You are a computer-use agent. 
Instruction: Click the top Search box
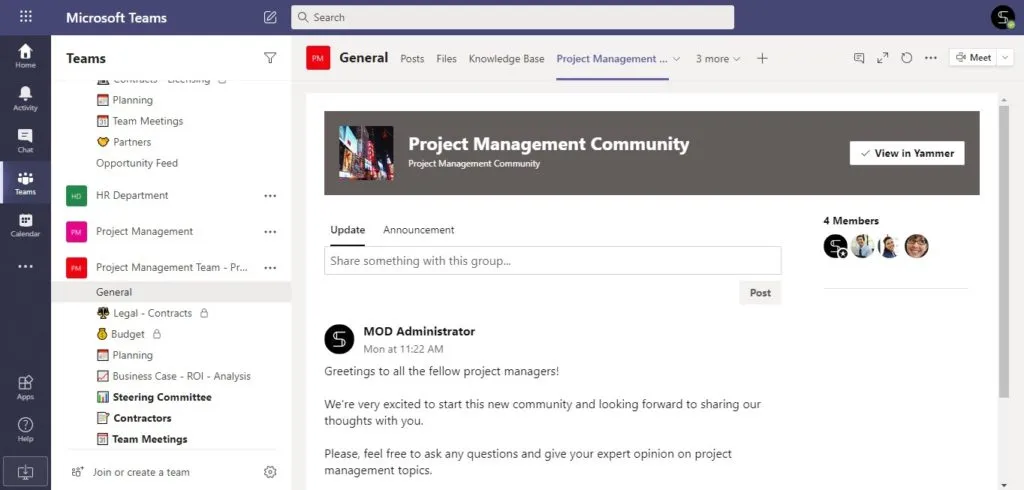[x=512, y=18]
